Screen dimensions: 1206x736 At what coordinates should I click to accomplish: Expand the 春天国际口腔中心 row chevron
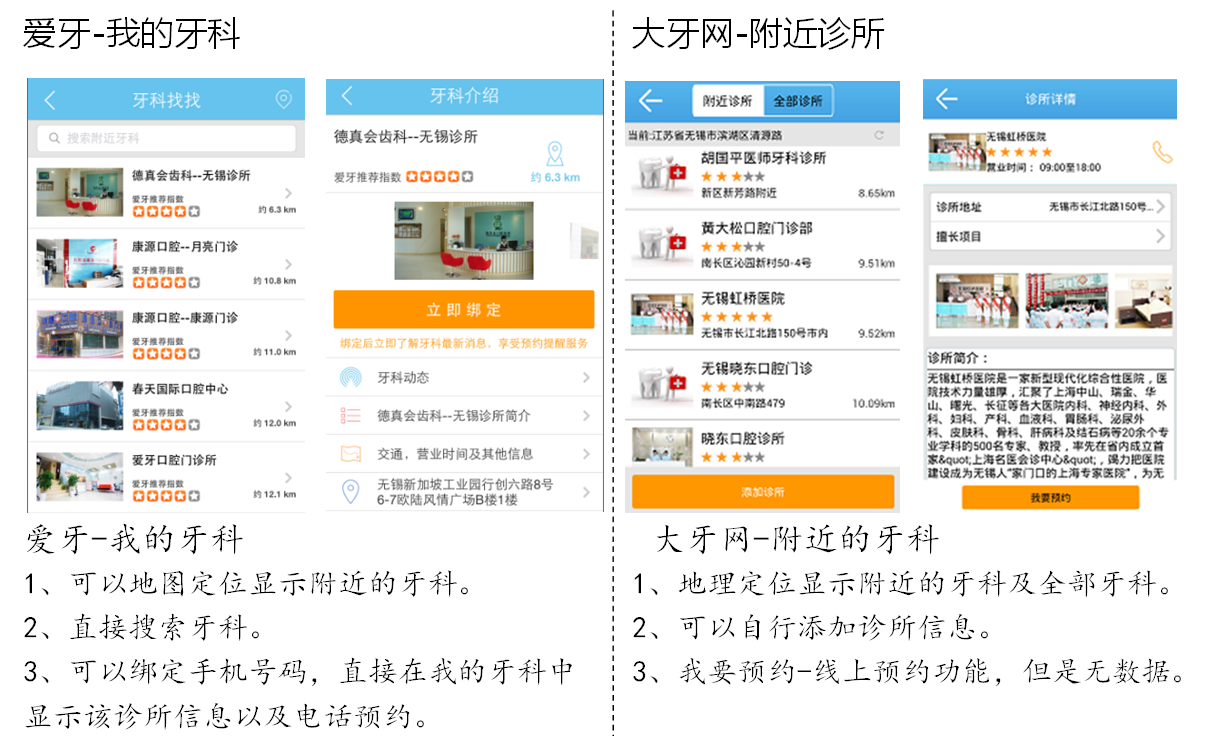288,406
